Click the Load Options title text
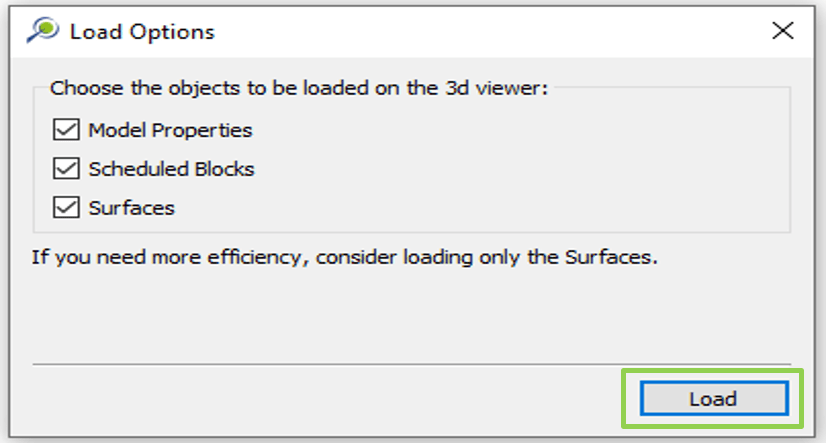The height and width of the screenshot is (443, 826). pos(142,31)
